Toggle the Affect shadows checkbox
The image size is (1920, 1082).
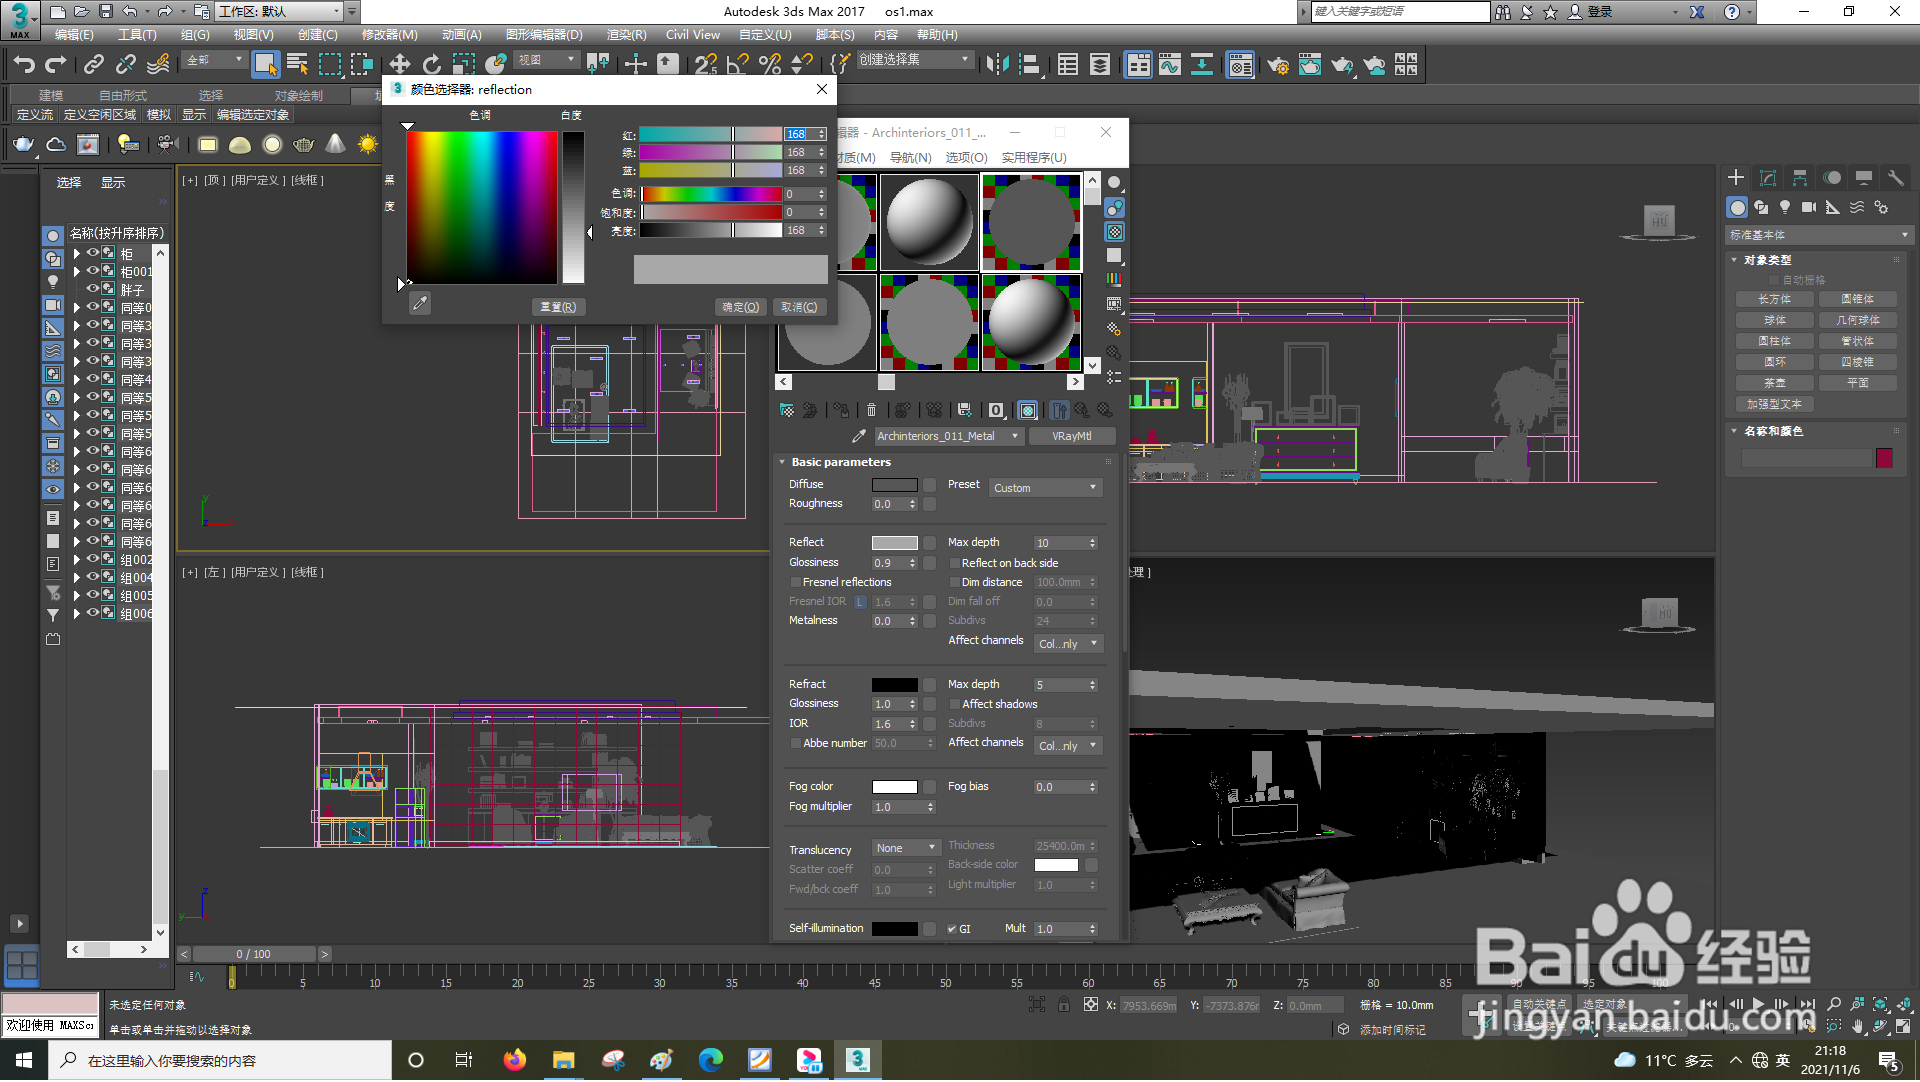coord(955,705)
